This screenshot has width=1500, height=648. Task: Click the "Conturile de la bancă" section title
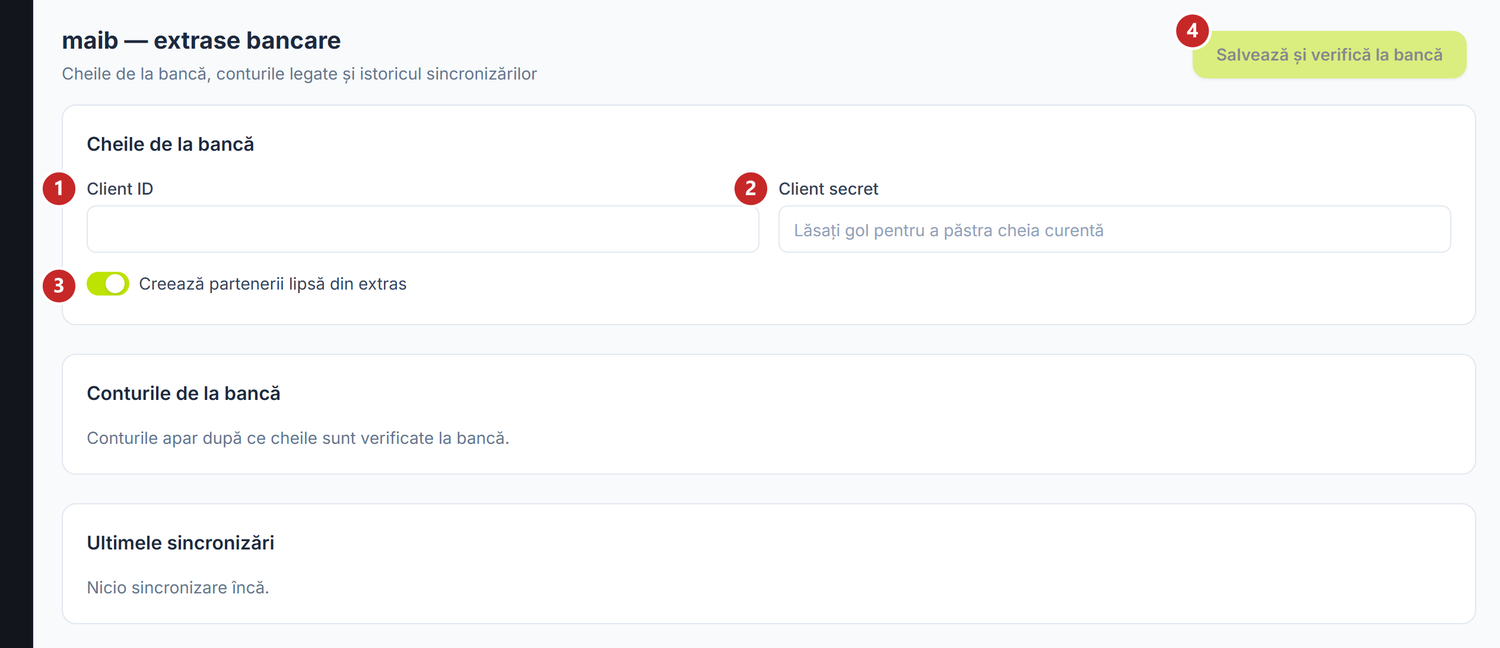(184, 394)
